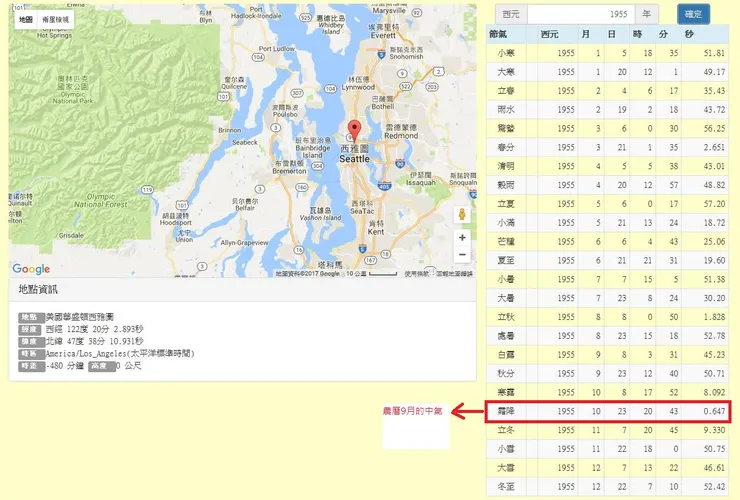
Task: Click the seconds value 52.42 in 冬至 row
Action: 714,487
